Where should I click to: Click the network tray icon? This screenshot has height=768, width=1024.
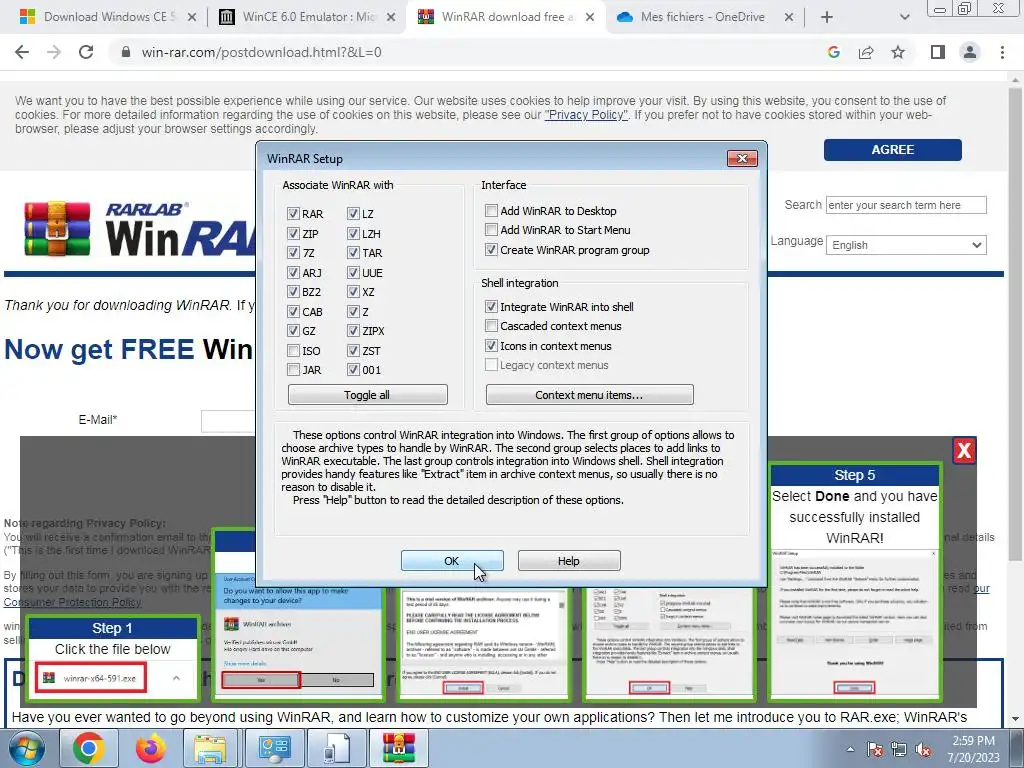(x=899, y=749)
